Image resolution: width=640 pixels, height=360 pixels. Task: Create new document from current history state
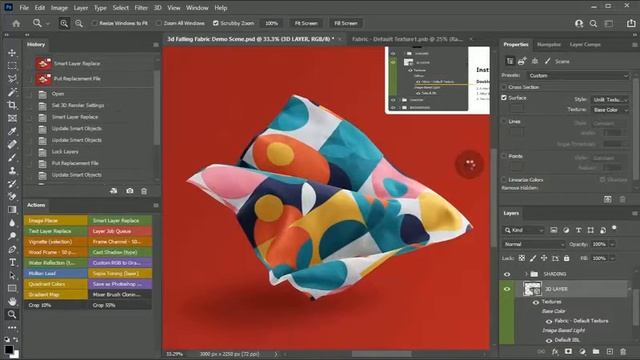click(114, 191)
